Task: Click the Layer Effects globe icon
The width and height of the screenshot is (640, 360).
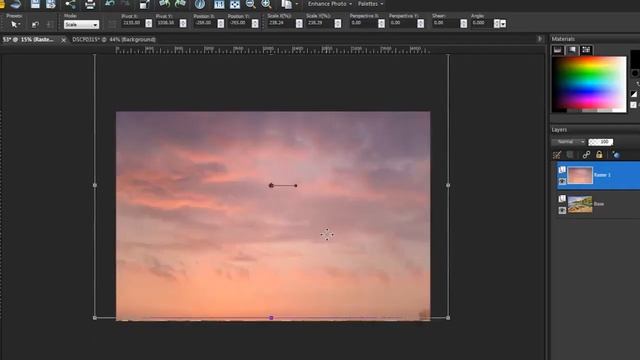Action: (616, 155)
